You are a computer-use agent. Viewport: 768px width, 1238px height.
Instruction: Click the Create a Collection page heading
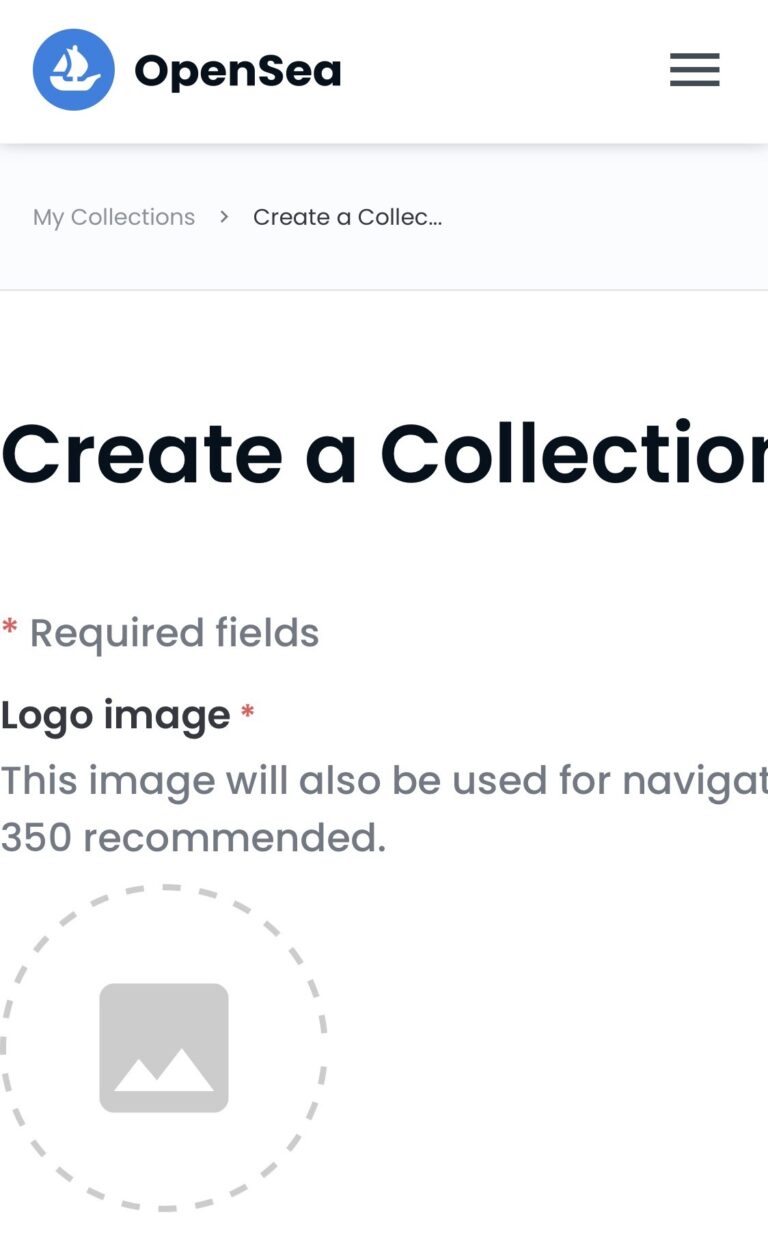tap(384, 454)
